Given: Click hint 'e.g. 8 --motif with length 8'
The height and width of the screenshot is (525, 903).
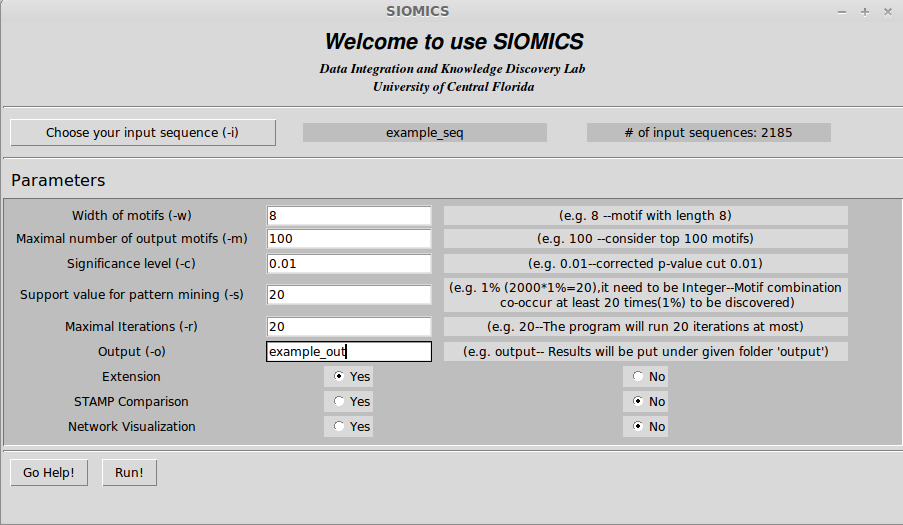Looking at the screenshot, I should [x=646, y=216].
